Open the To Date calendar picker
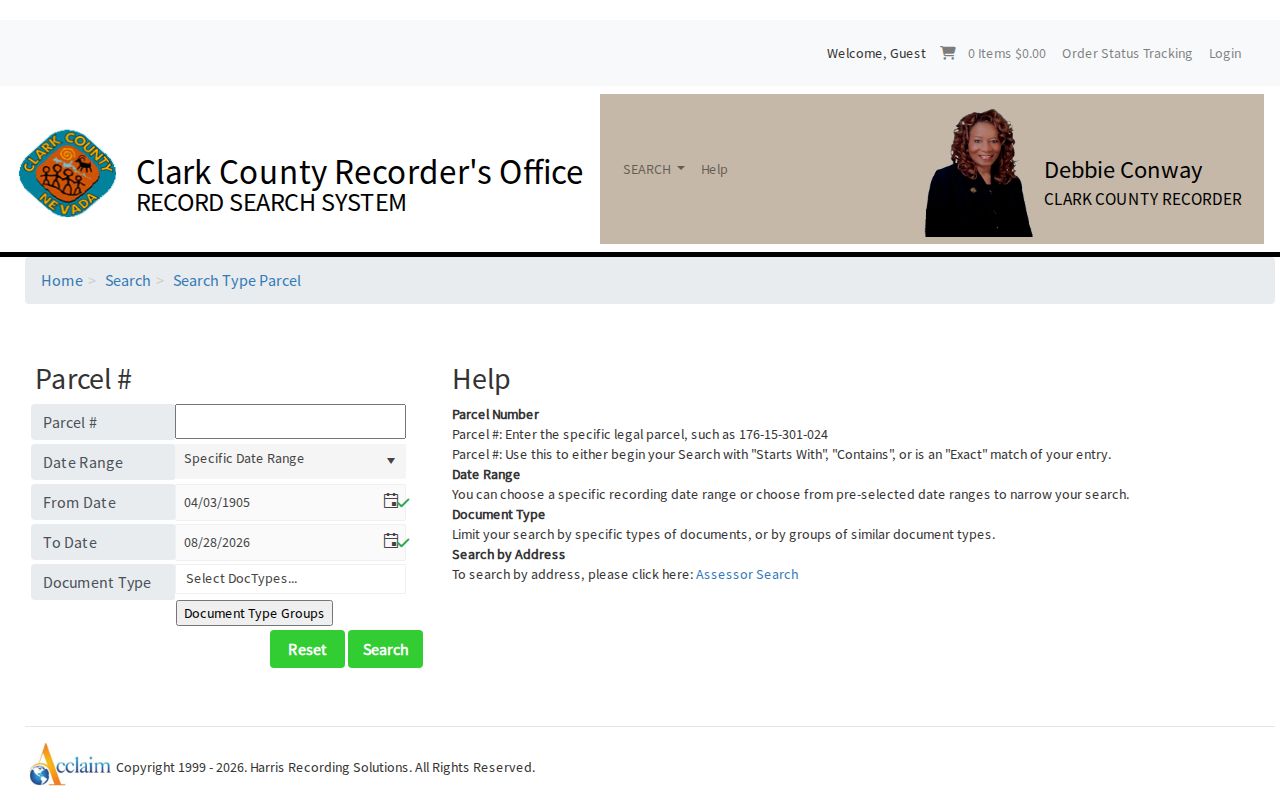The width and height of the screenshot is (1280, 800). pos(391,541)
